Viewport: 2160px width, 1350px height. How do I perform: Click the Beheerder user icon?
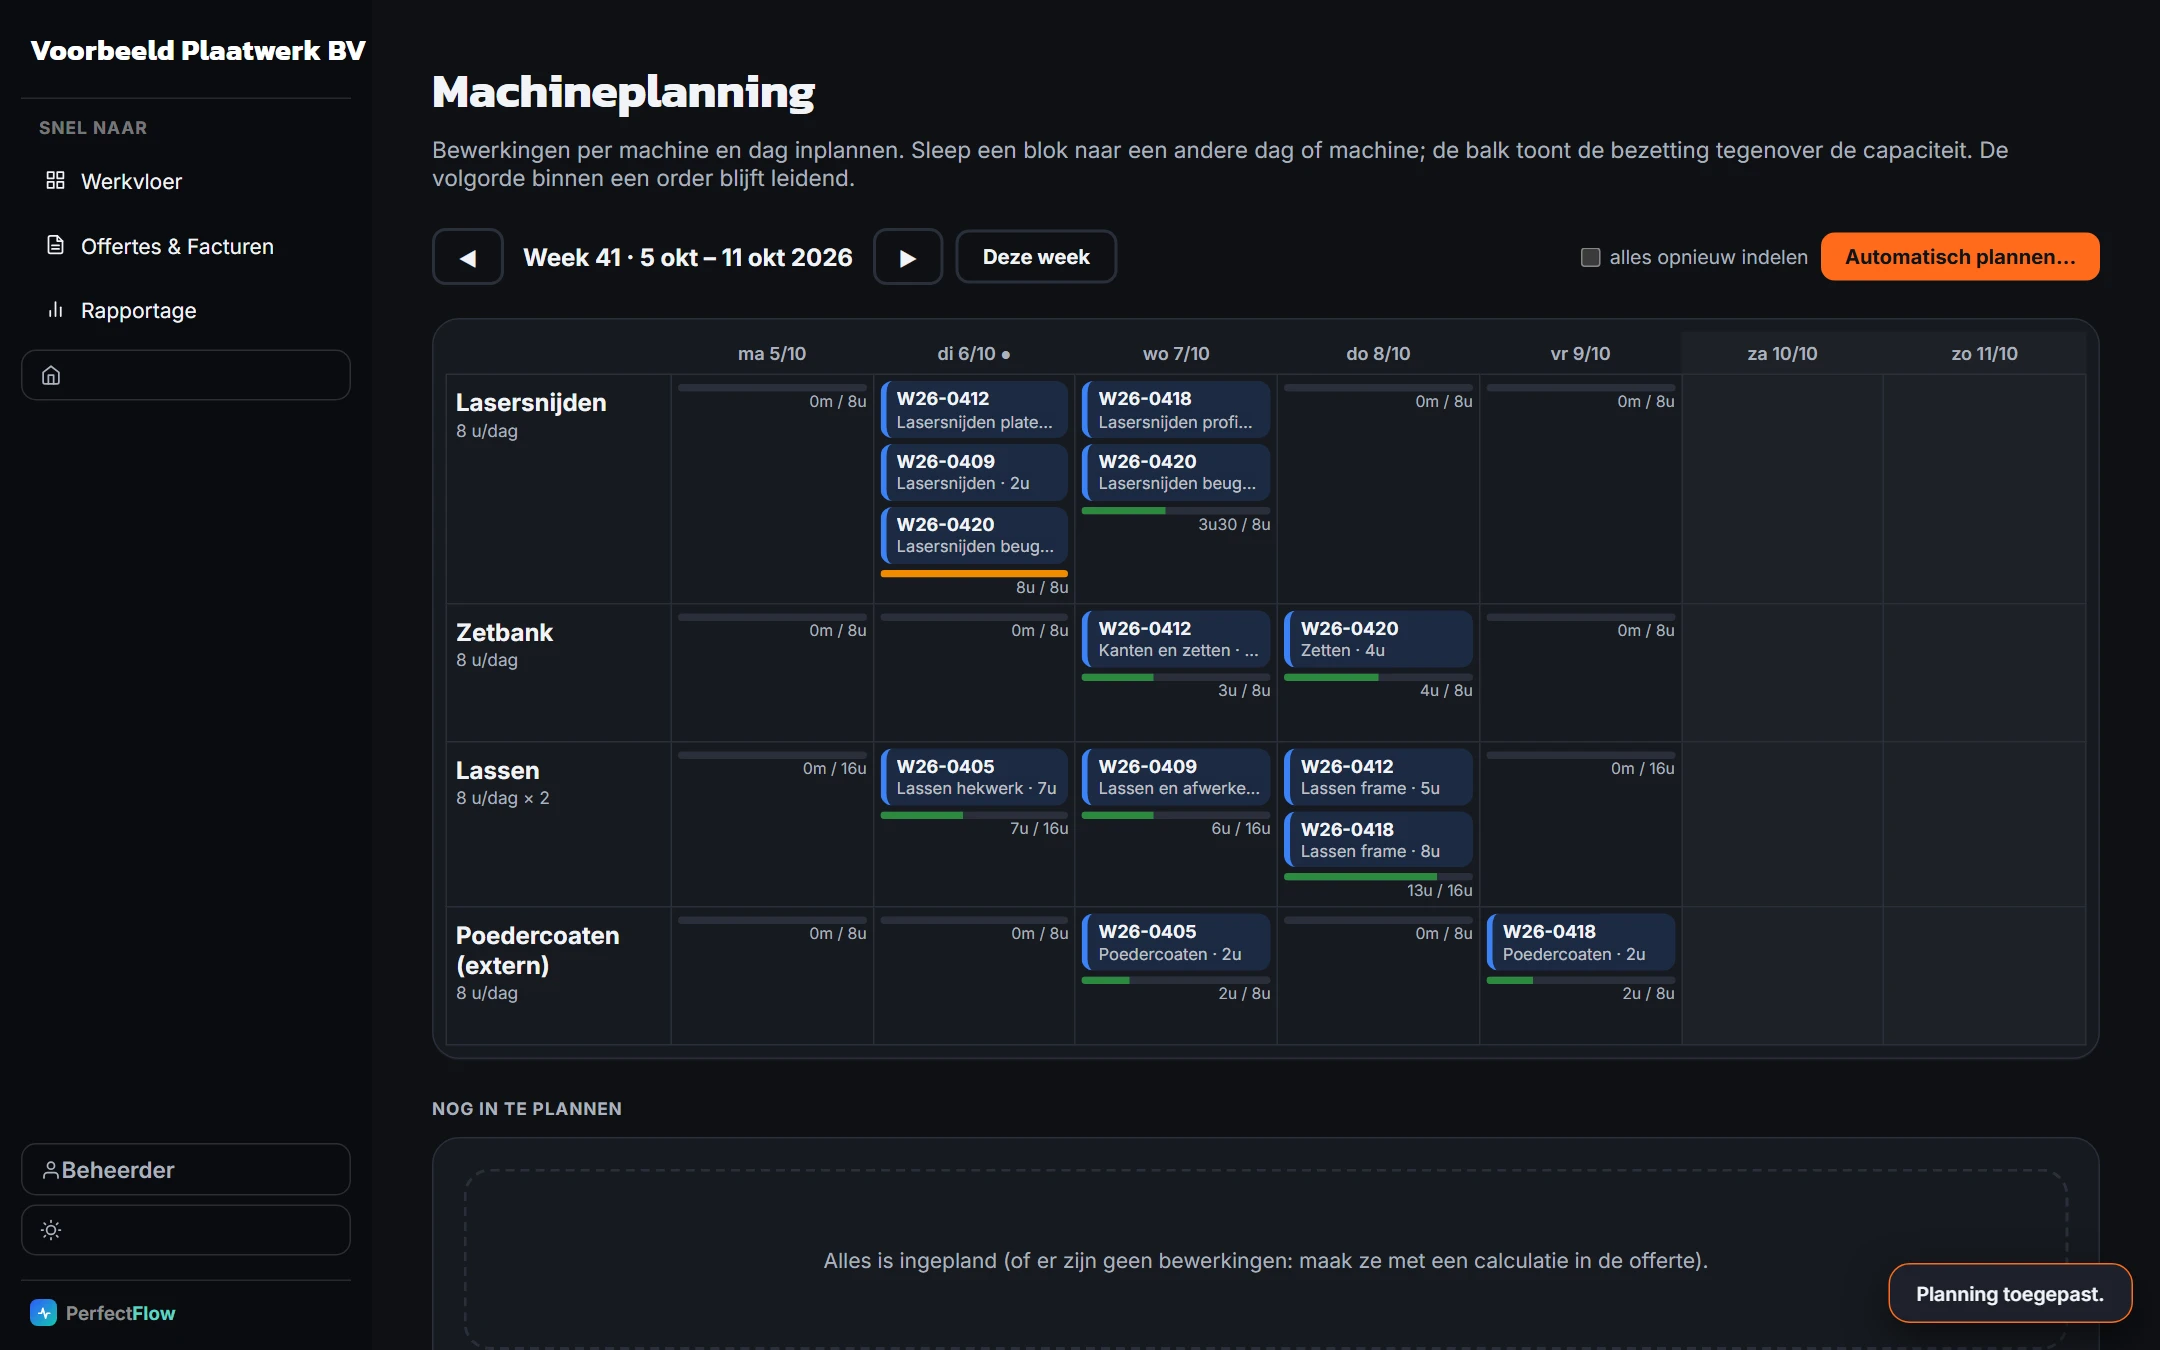pyautogui.click(x=50, y=1170)
